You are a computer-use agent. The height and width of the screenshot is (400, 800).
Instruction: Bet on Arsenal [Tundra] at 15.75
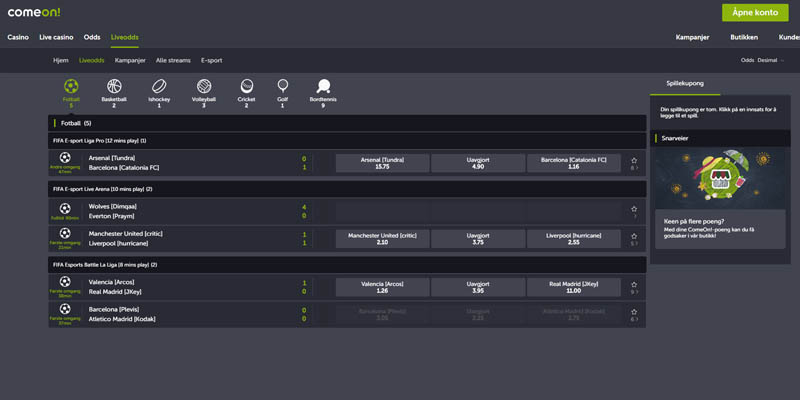coord(382,163)
